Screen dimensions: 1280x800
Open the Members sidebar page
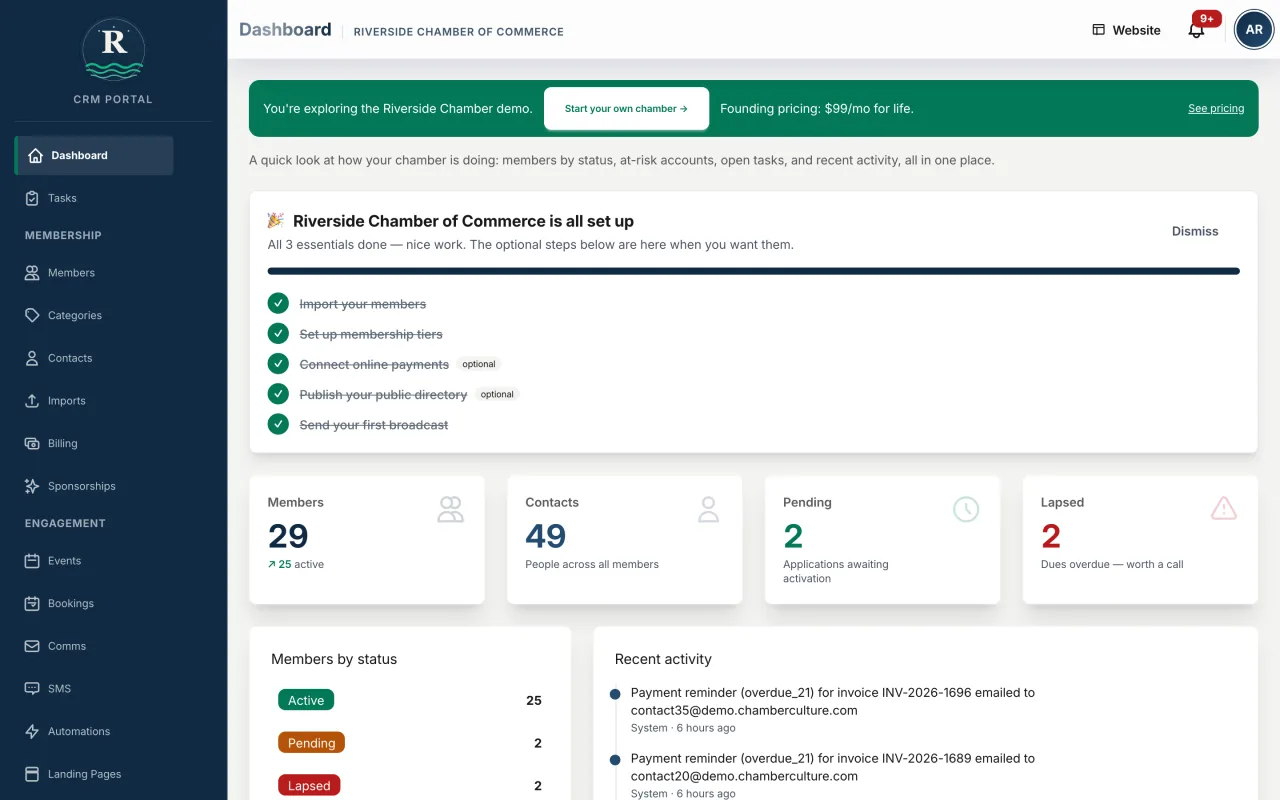tap(94, 272)
